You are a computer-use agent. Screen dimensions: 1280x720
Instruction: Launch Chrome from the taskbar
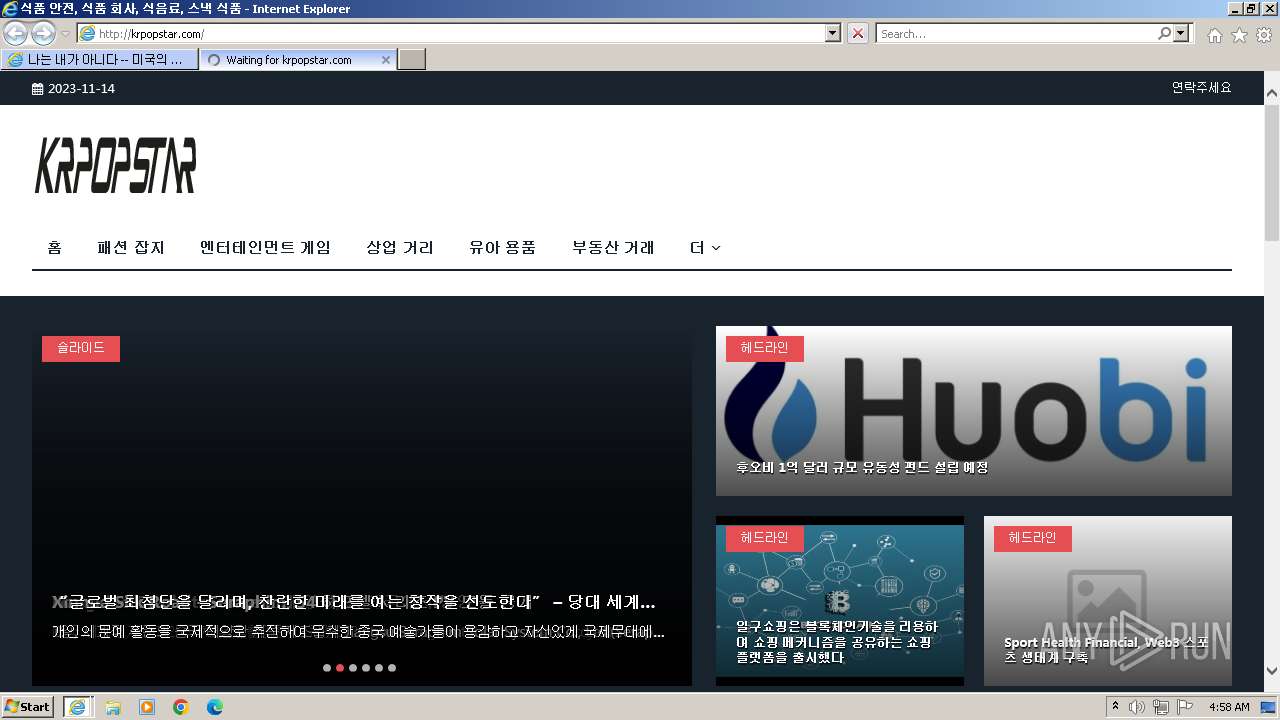181,707
